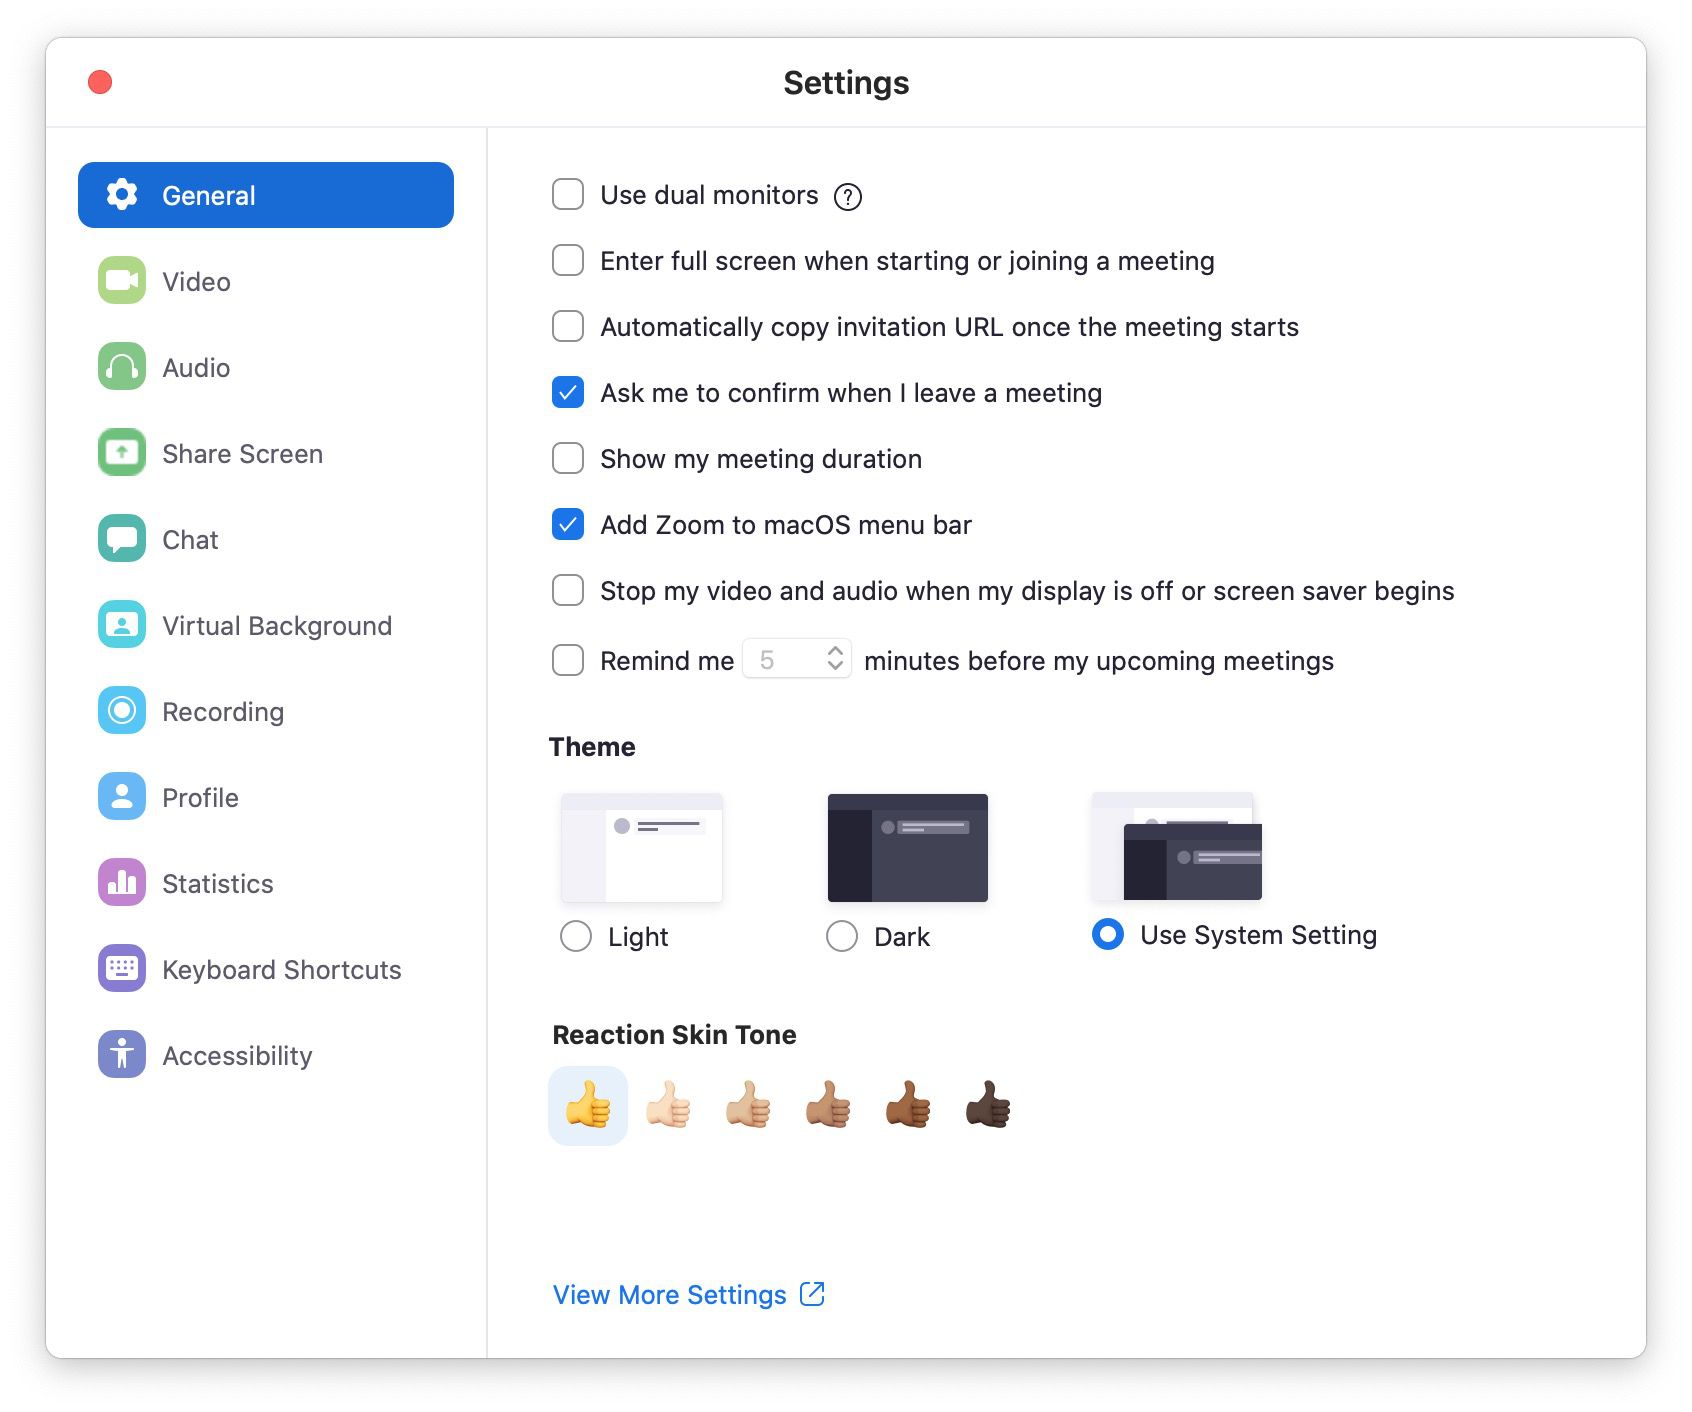The width and height of the screenshot is (1692, 1412).
Task: Choose the darkest thumbs-up skin tone
Action: 988,1106
